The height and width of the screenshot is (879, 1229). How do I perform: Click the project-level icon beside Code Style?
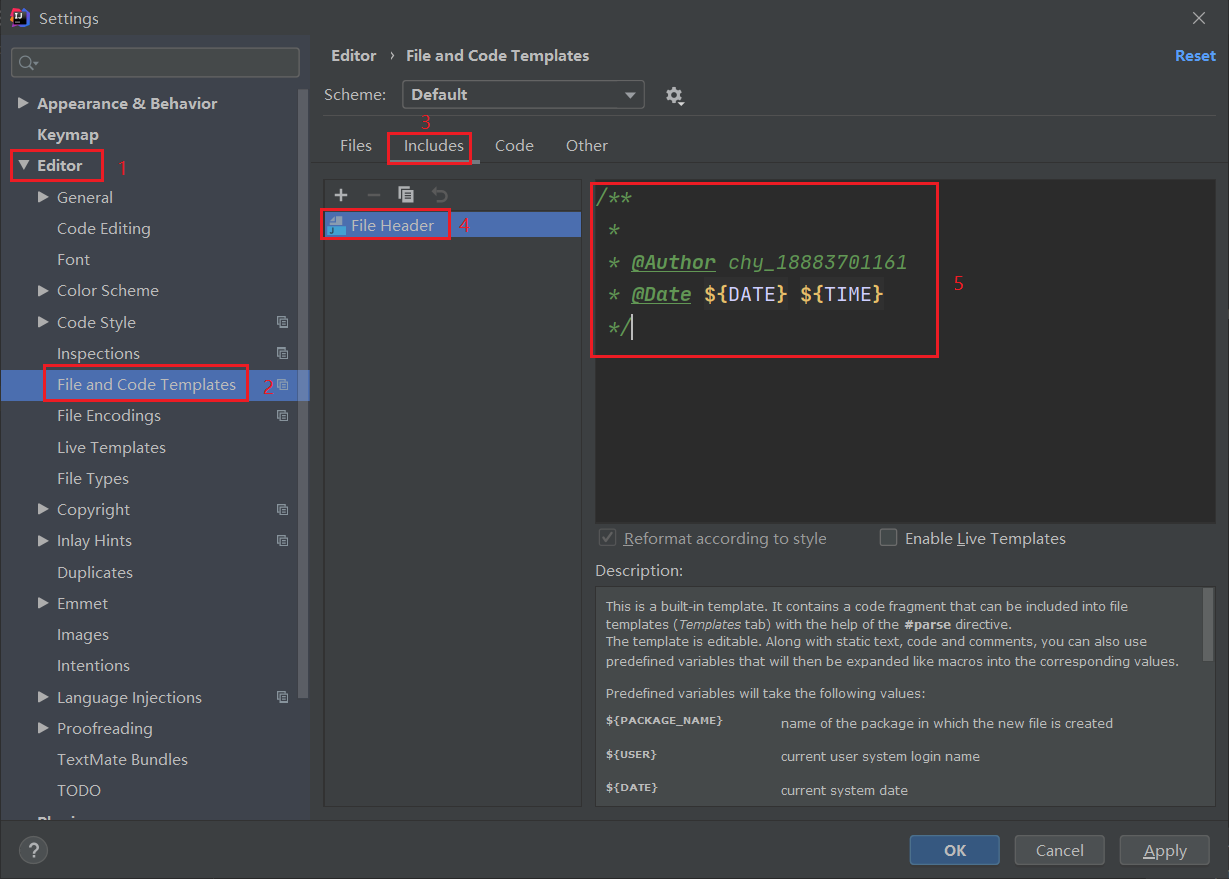coord(283,322)
